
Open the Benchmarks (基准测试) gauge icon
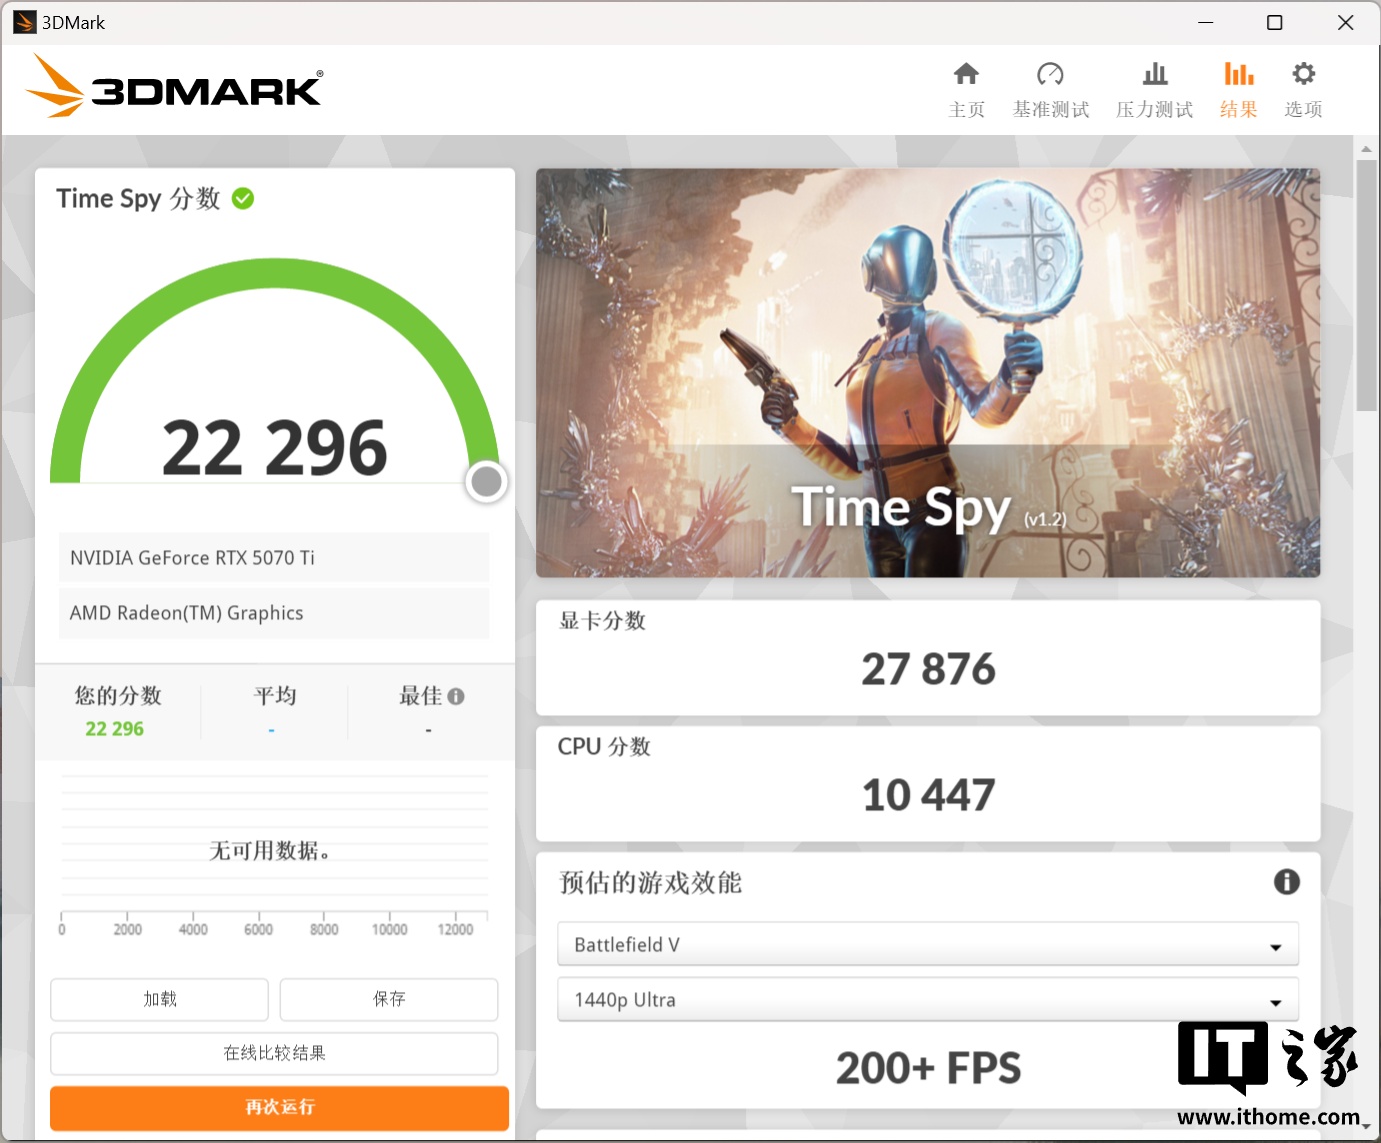(1050, 75)
